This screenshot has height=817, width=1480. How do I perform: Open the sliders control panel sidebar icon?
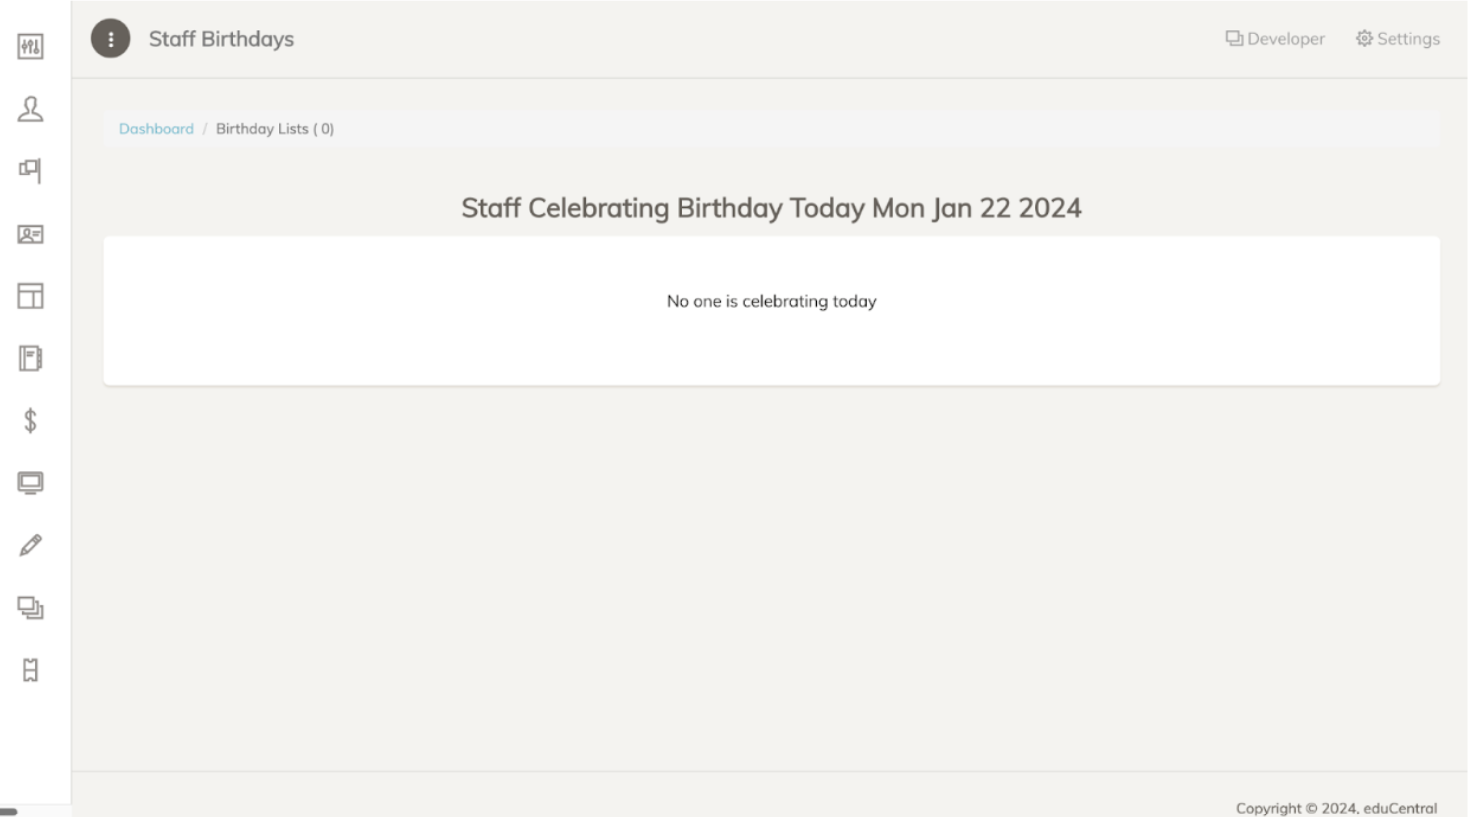click(30, 47)
